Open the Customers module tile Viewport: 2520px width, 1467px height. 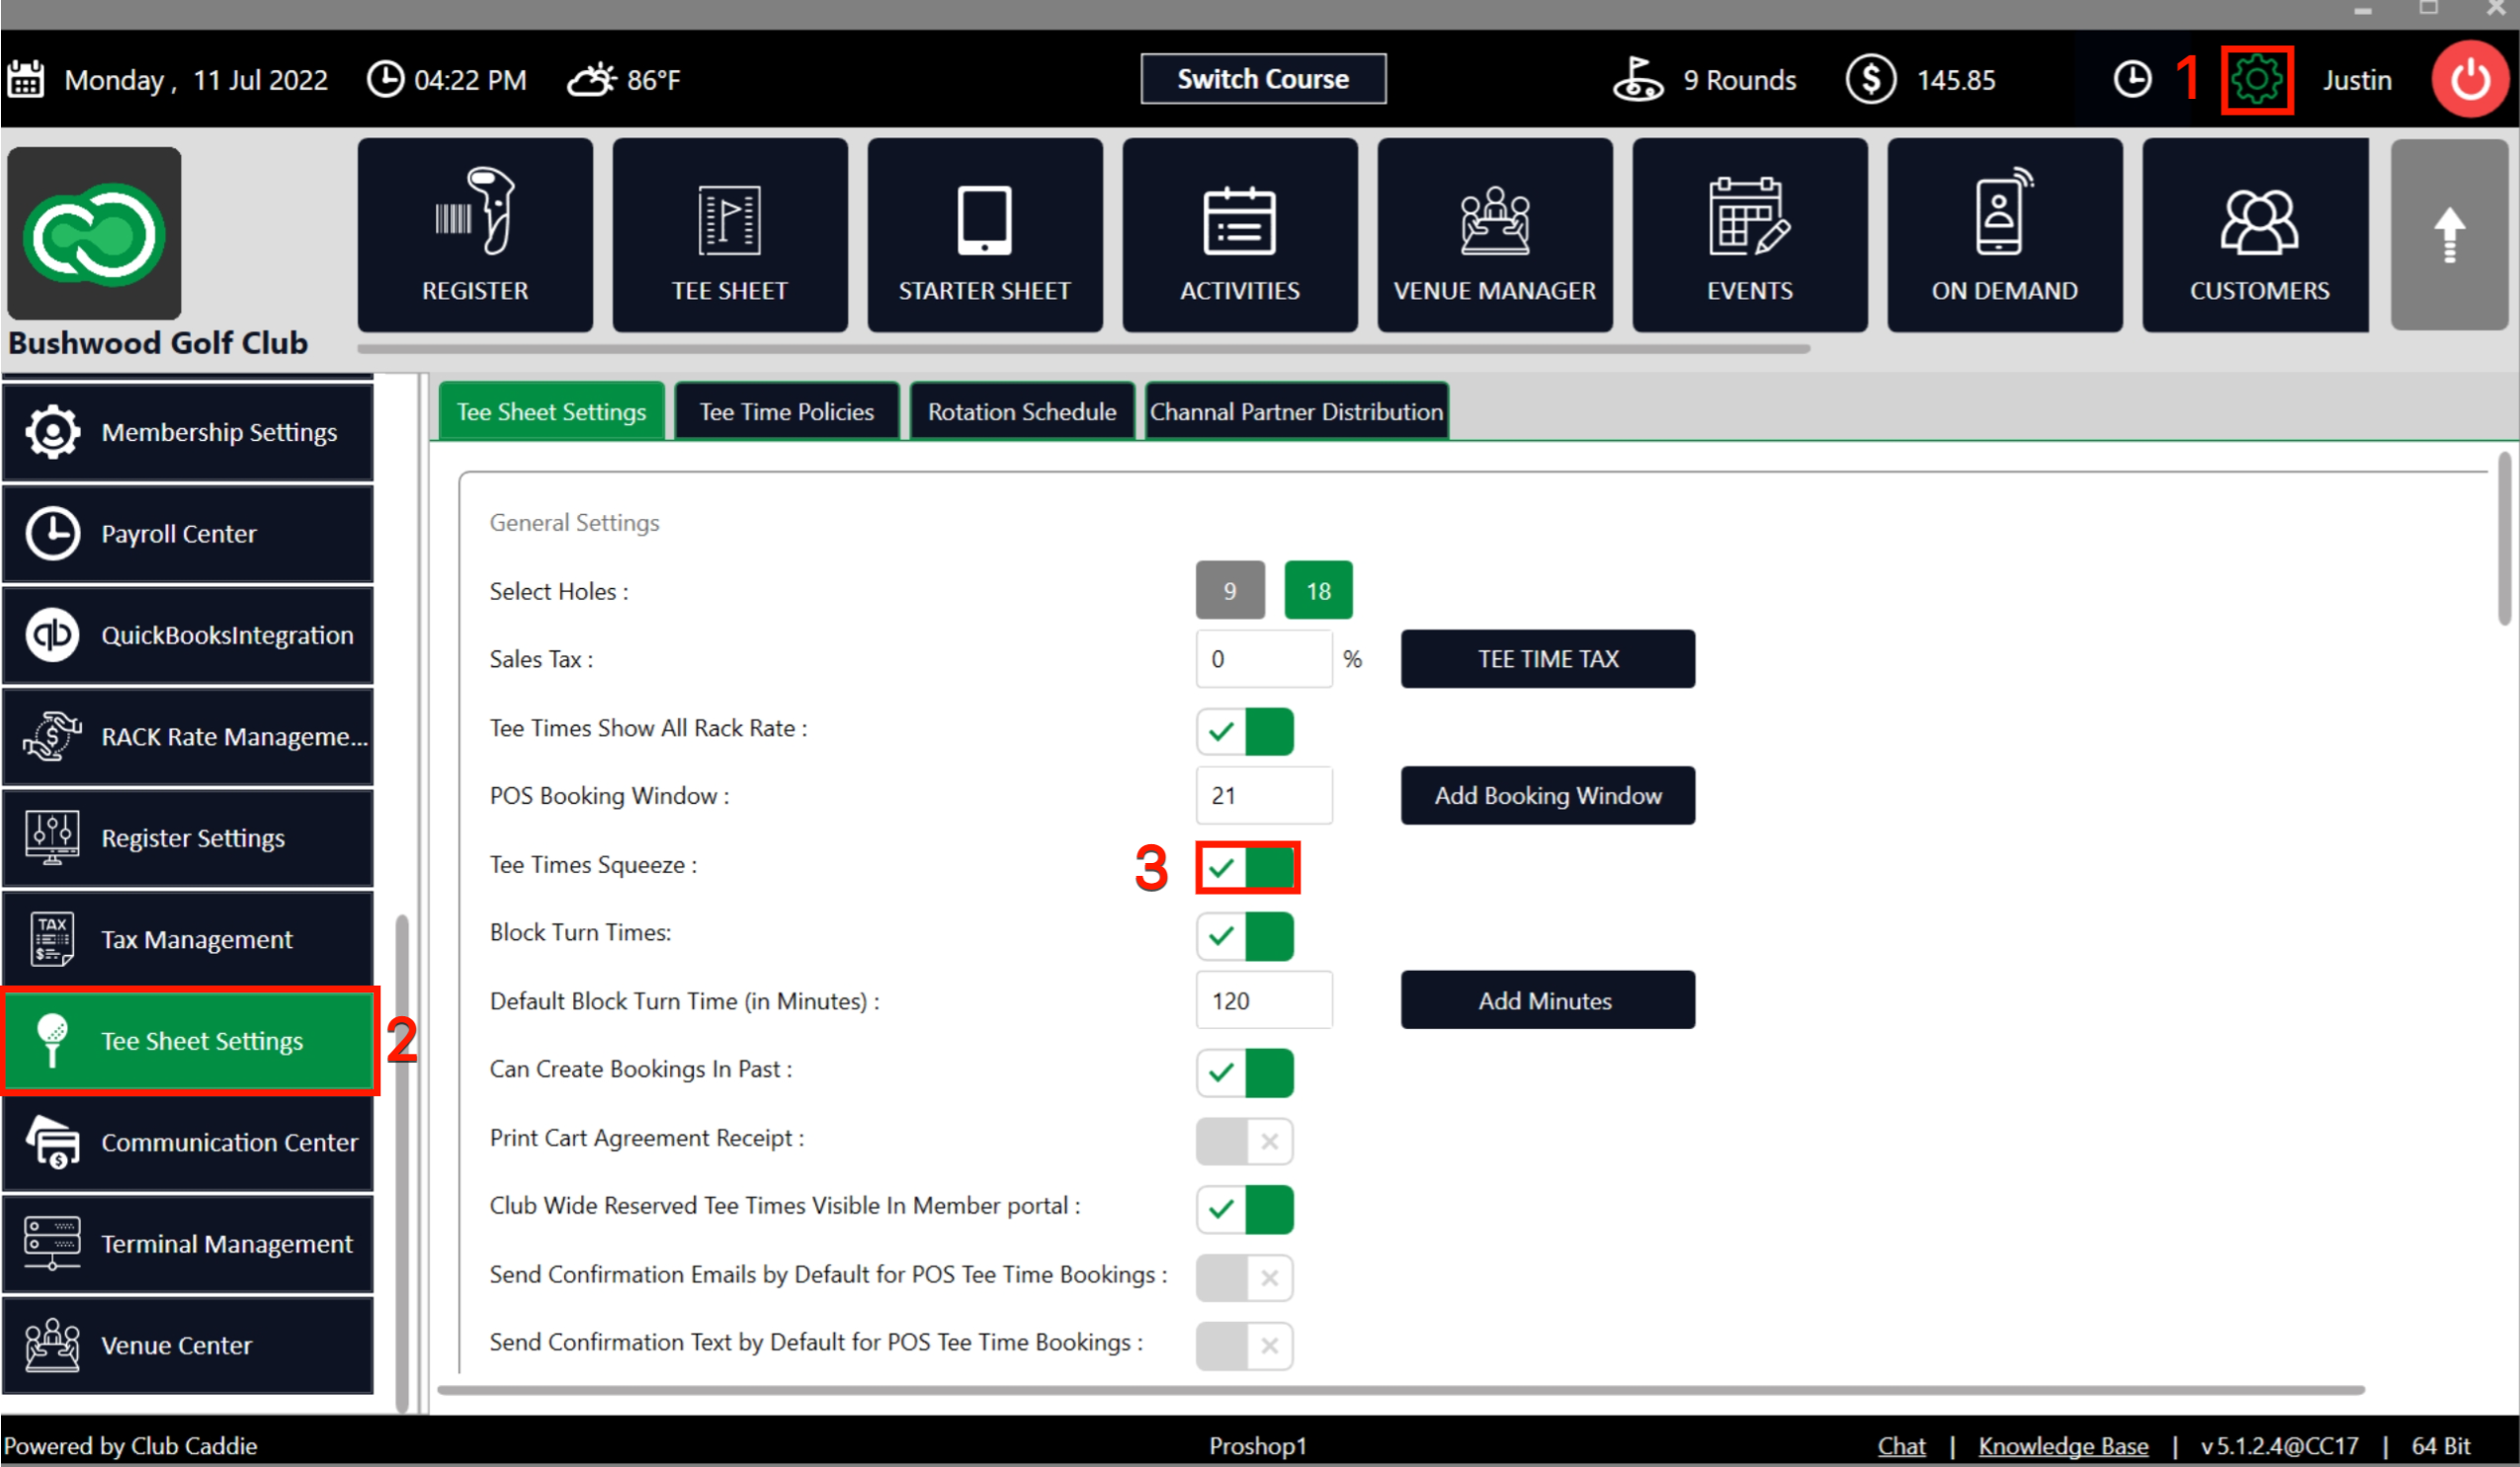tap(2258, 236)
